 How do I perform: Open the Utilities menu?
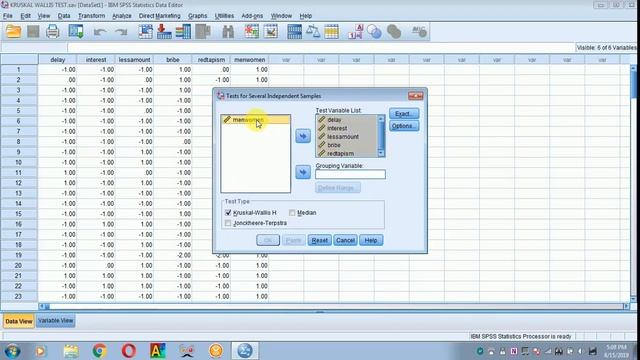[x=224, y=16]
